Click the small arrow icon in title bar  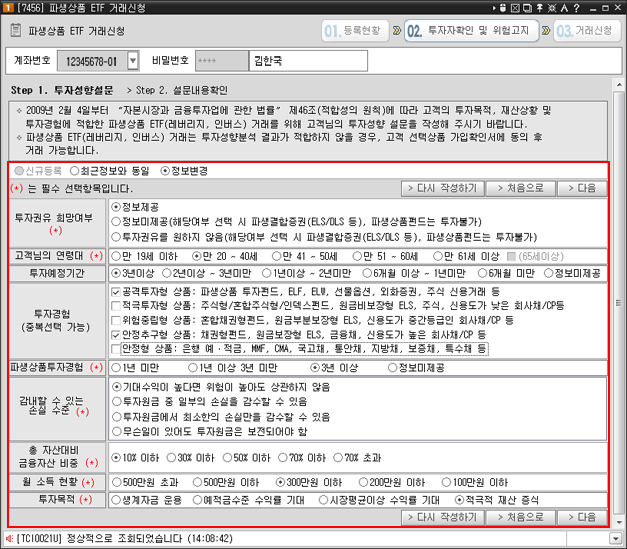pyautogui.click(x=494, y=8)
